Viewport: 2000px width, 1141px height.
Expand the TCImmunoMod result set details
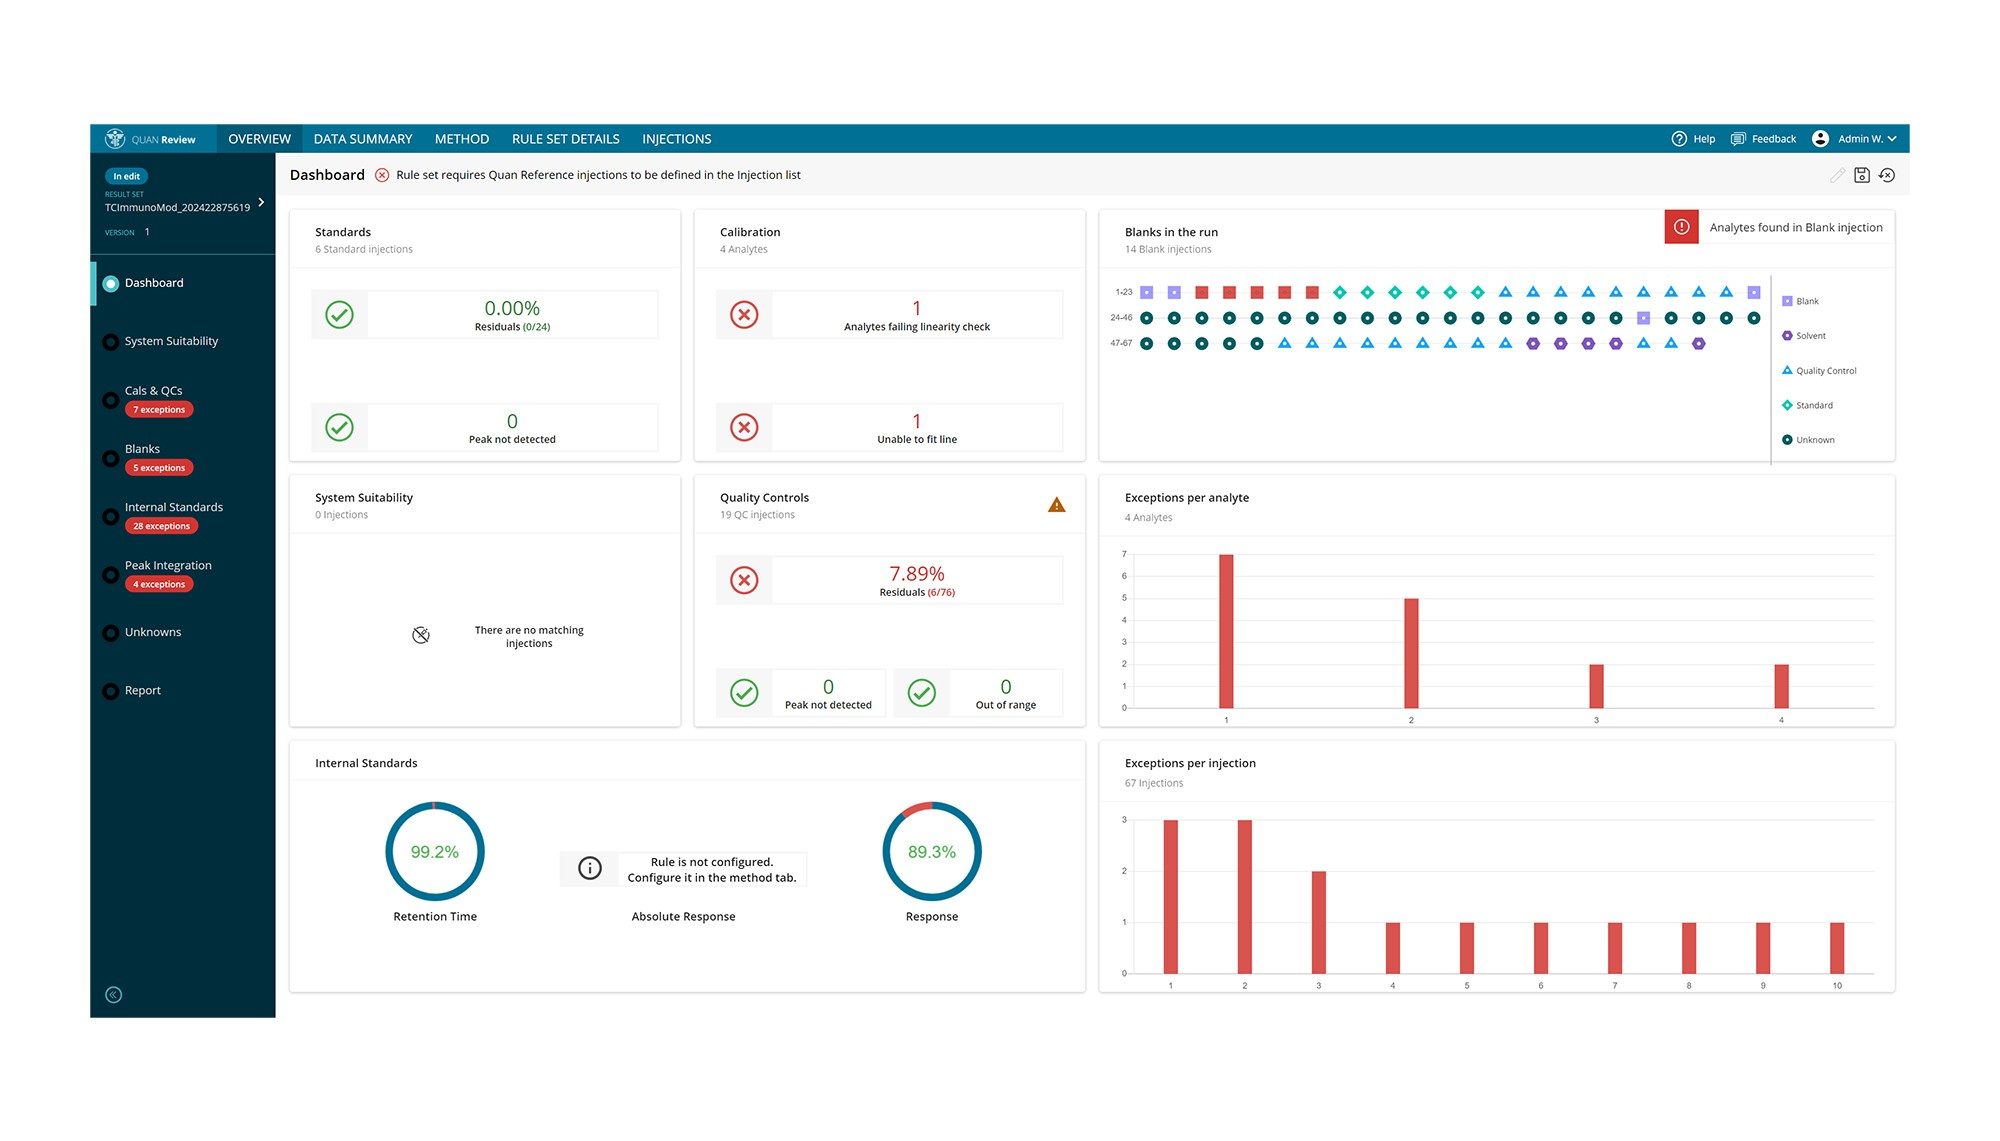click(262, 200)
